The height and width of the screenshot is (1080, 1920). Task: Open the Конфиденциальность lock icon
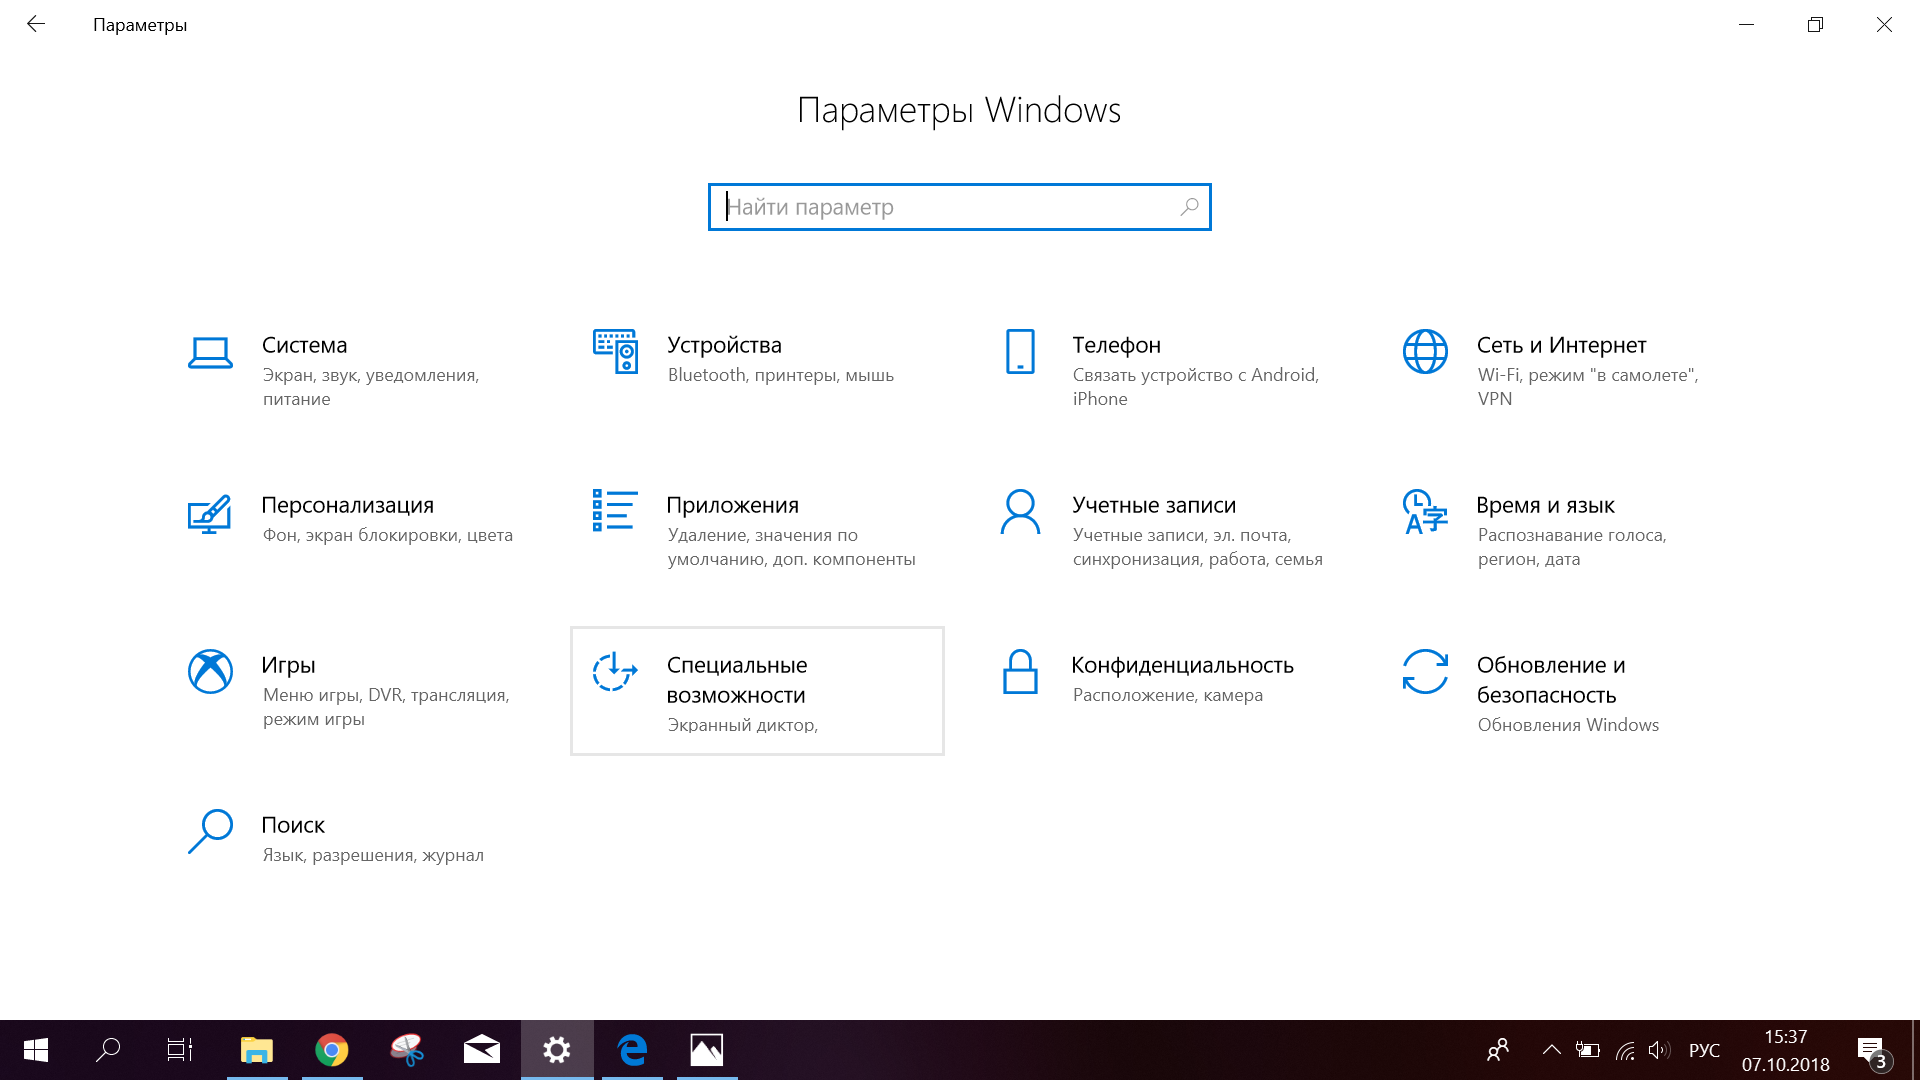1020,671
